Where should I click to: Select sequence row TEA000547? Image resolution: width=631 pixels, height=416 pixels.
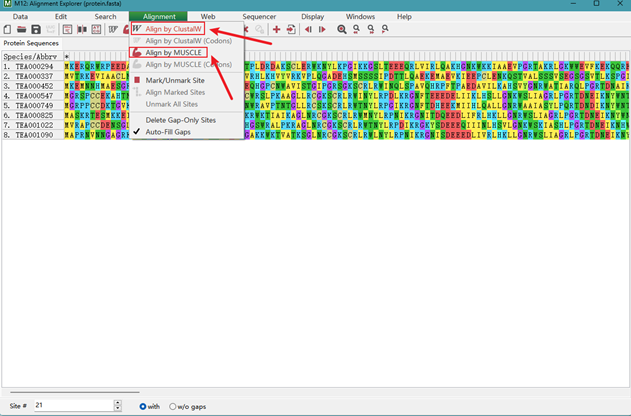pyautogui.click(x=32, y=96)
